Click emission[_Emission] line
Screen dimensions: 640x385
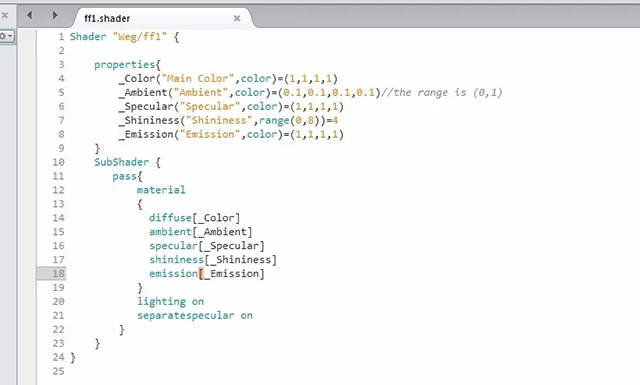click(207, 274)
